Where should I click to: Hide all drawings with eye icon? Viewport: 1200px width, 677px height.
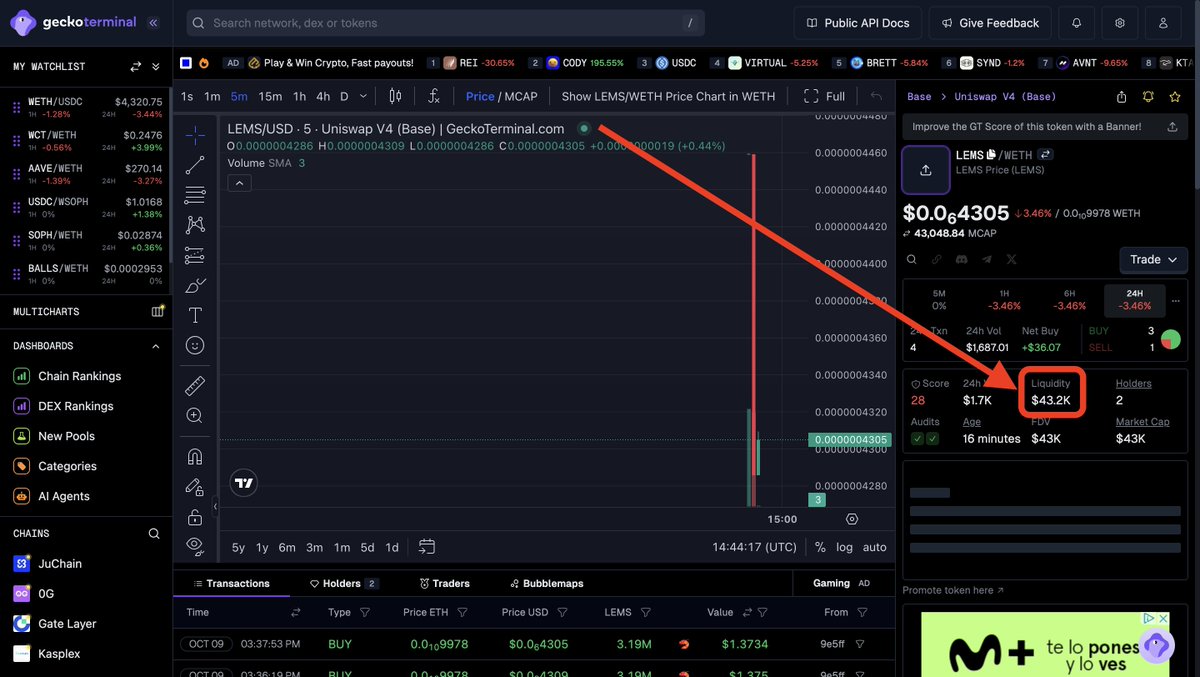(x=195, y=545)
